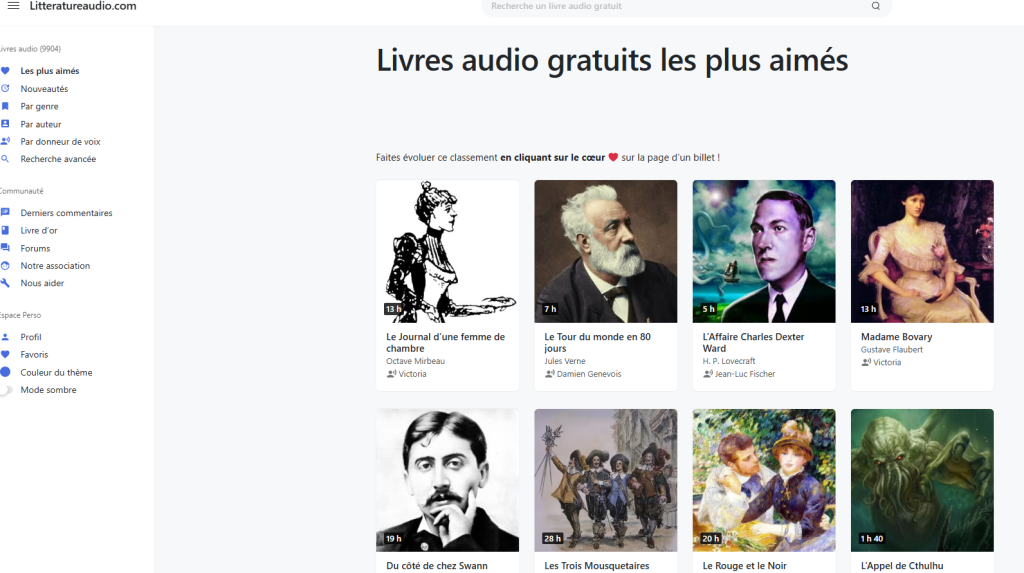Open the L'Appel de Cthulhu cover thumbnail

921,480
